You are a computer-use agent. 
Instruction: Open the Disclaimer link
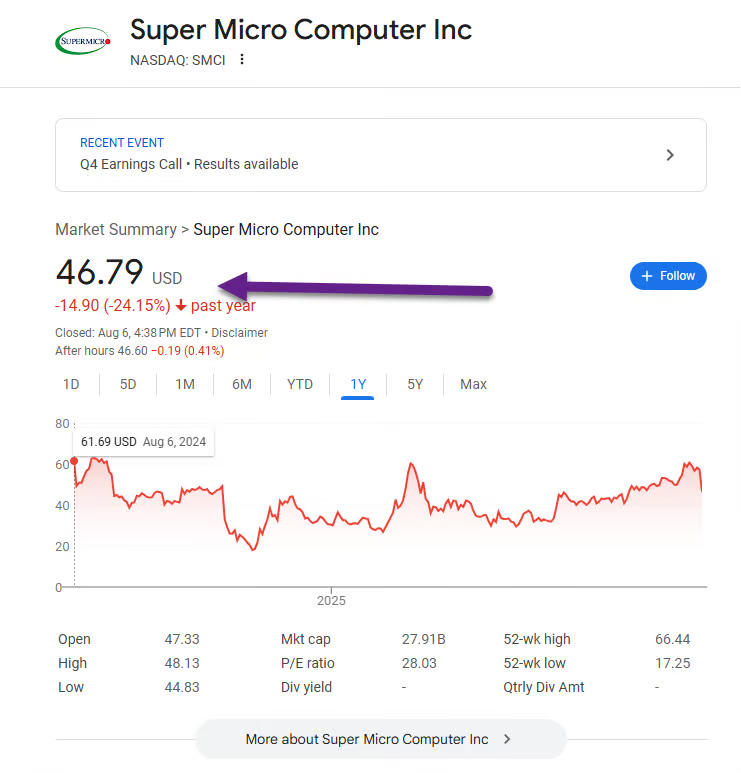(240, 333)
